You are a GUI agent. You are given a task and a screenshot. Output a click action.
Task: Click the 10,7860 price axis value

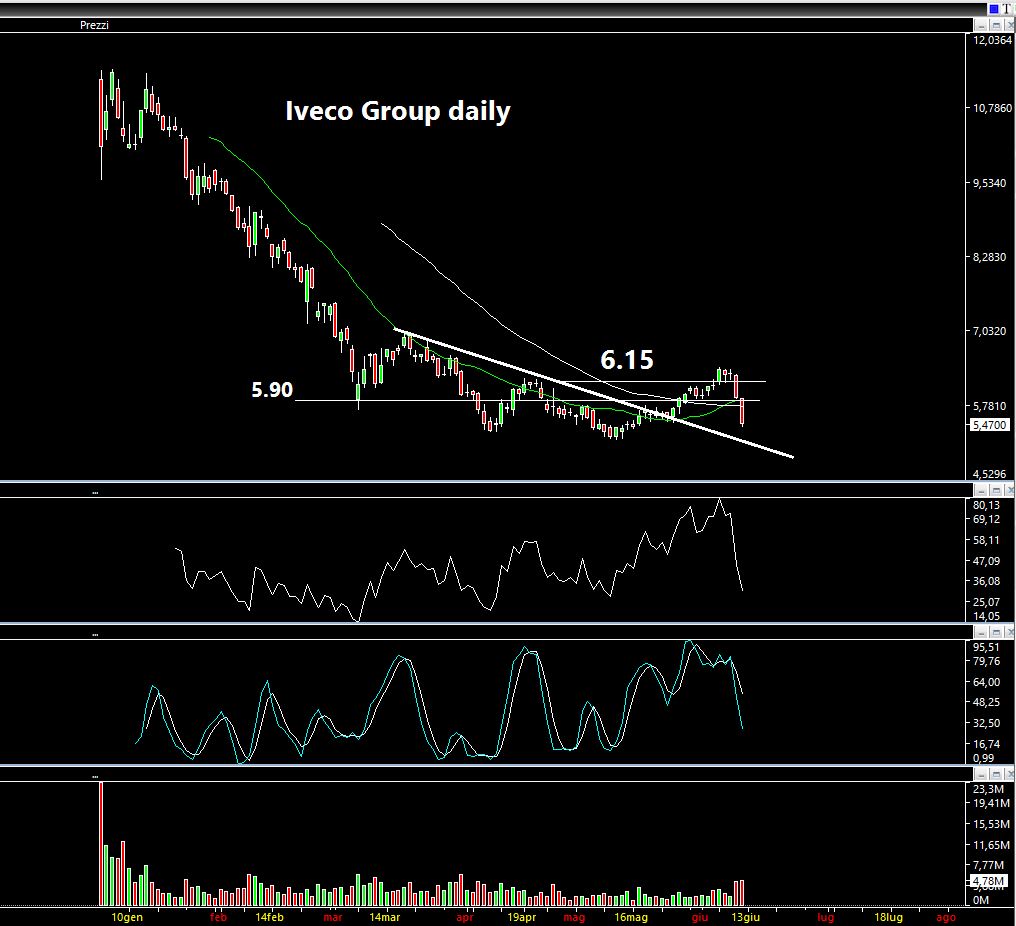click(x=992, y=108)
